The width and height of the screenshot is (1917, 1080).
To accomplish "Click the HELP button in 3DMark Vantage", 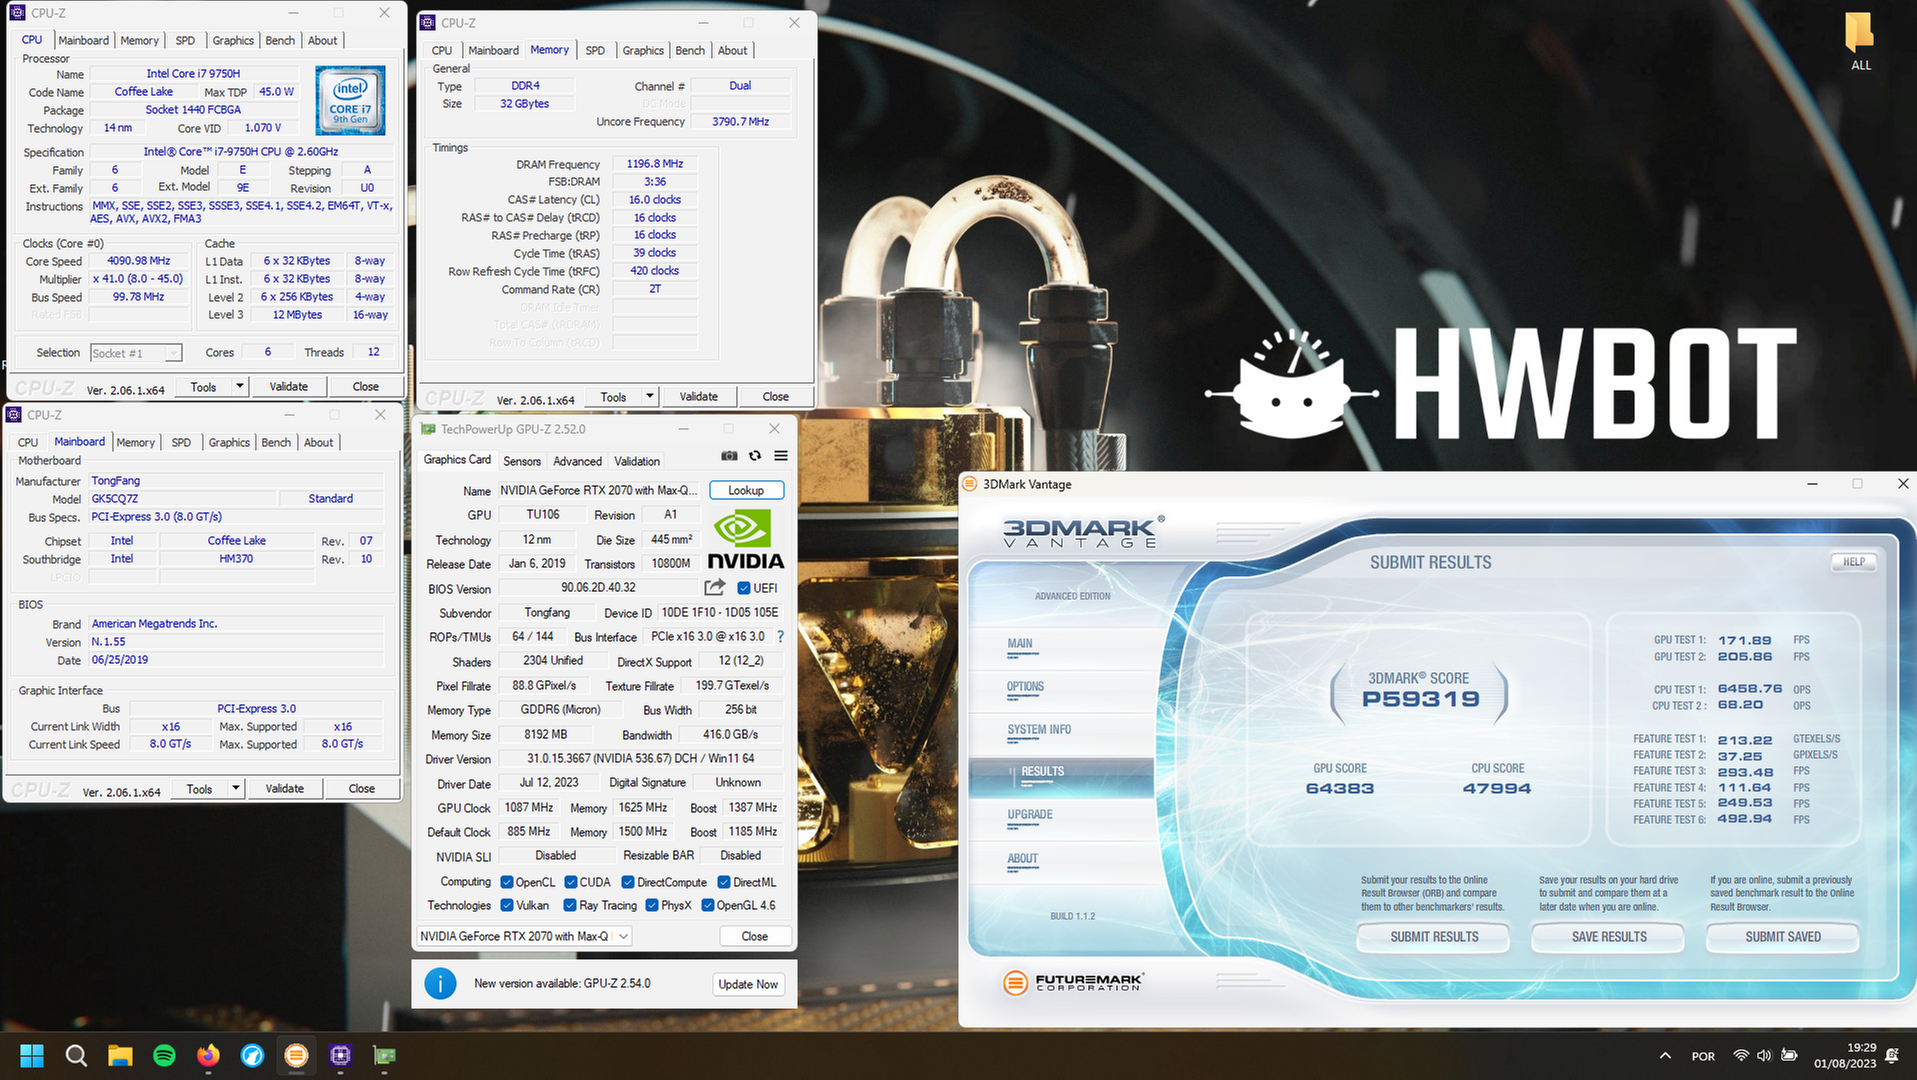I will 1854,562.
